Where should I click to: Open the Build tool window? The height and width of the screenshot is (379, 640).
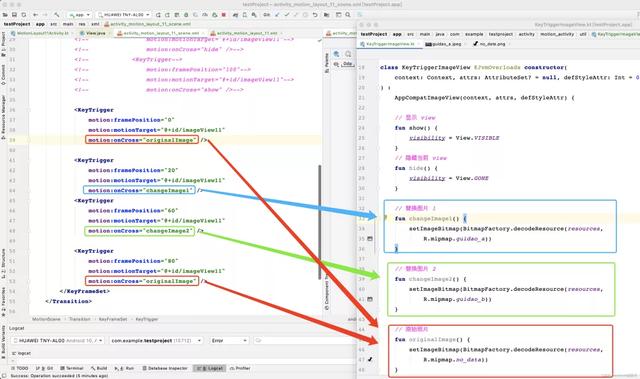tap(99, 368)
